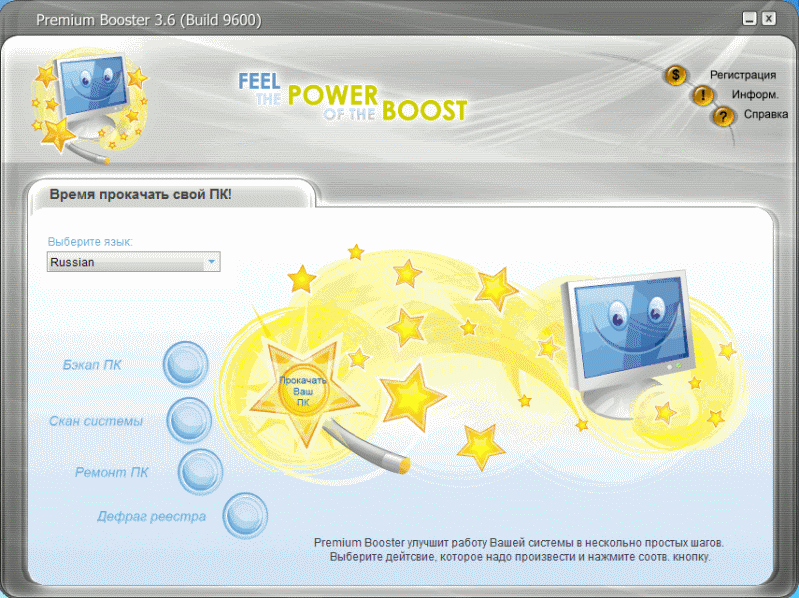Click the round button beside Дефраг реестра
Image resolution: width=799 pixels, height=598 pixels.
tap(245, 515)
